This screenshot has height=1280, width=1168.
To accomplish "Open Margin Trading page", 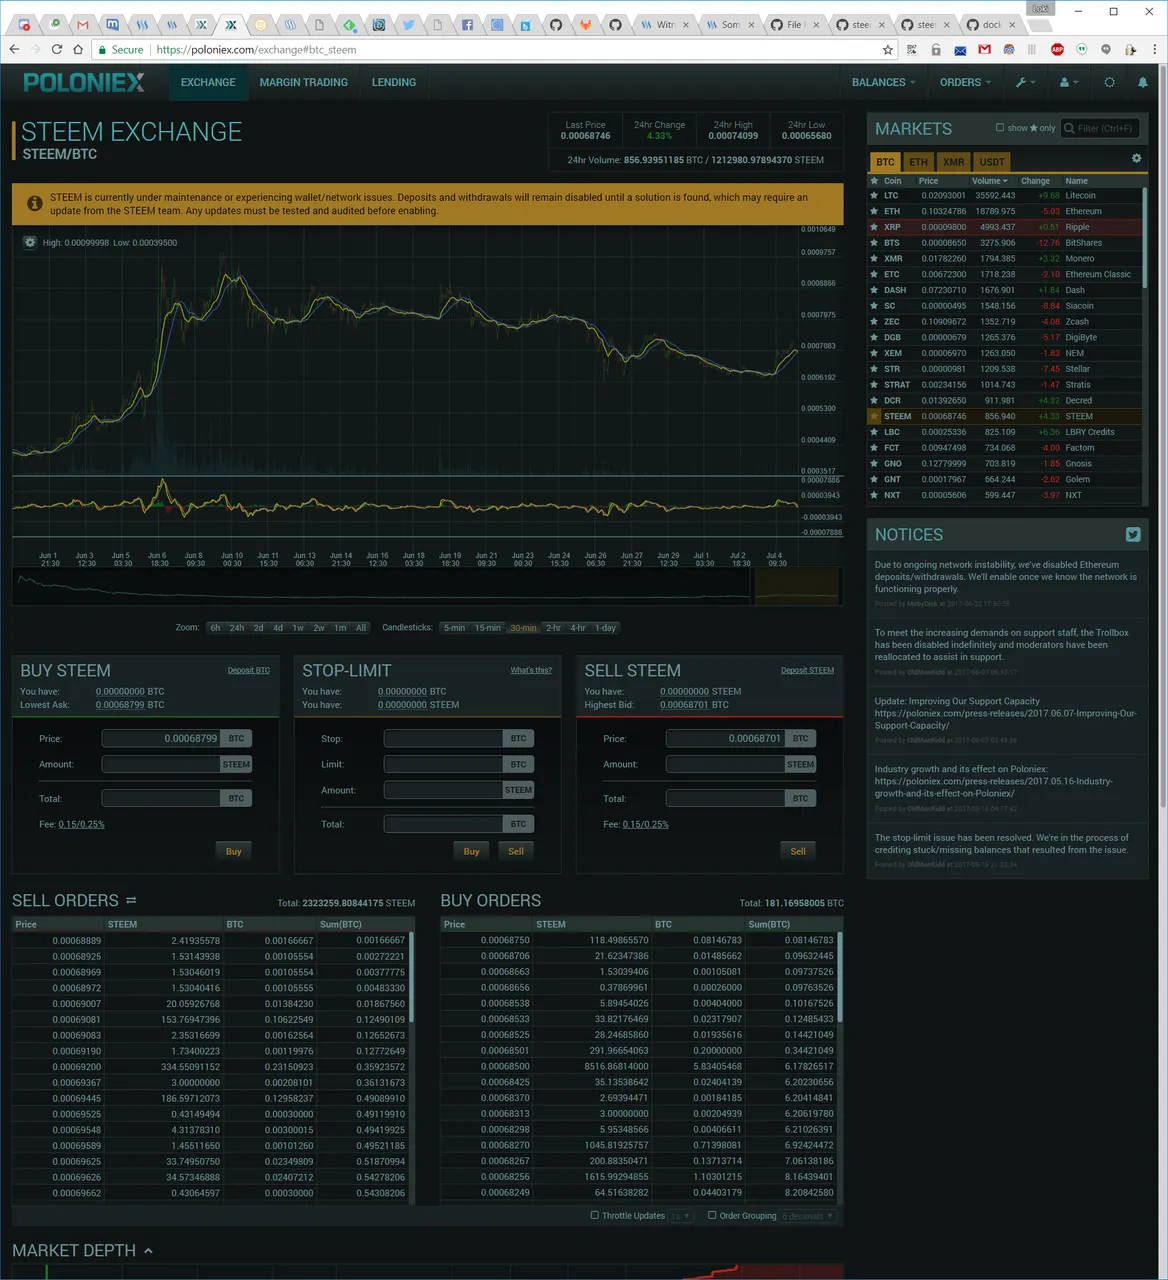I will pos(304,82).
